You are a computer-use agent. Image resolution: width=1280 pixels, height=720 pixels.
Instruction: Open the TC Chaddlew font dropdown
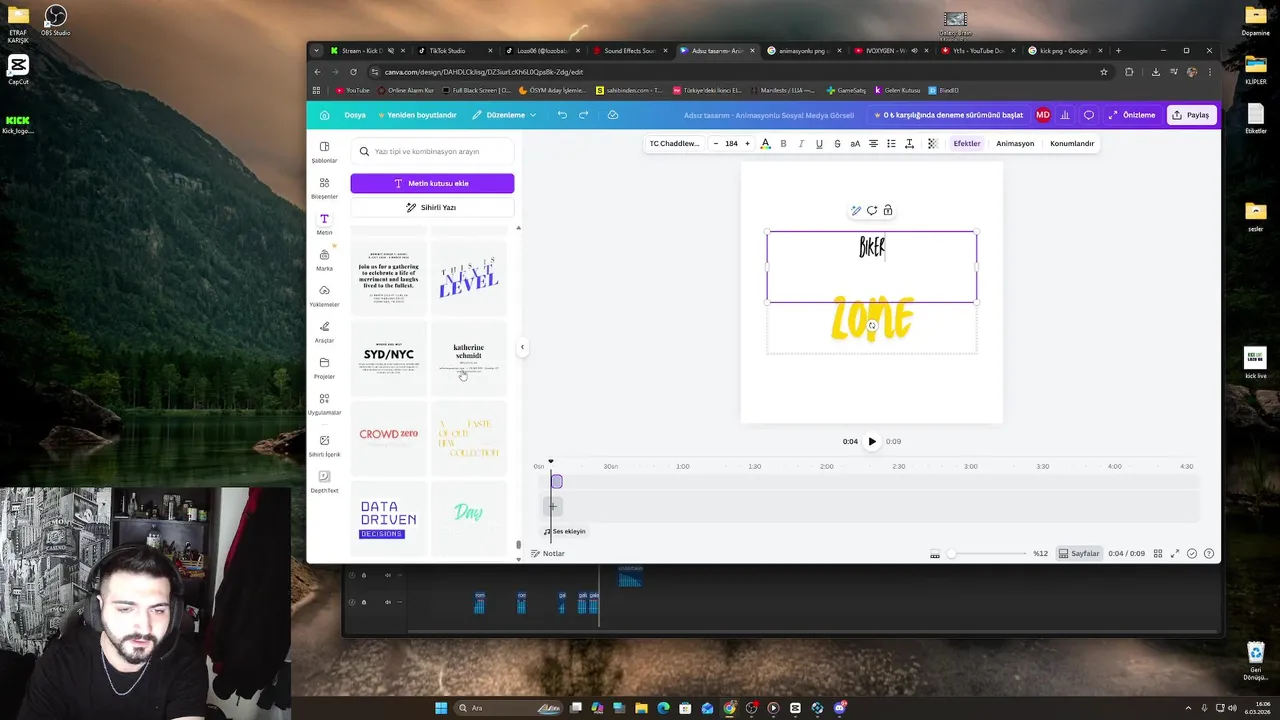click(675, 143)
